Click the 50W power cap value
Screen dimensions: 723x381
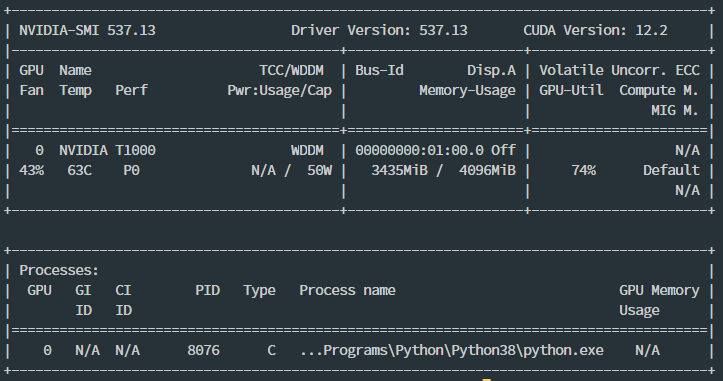click(320, 171)
